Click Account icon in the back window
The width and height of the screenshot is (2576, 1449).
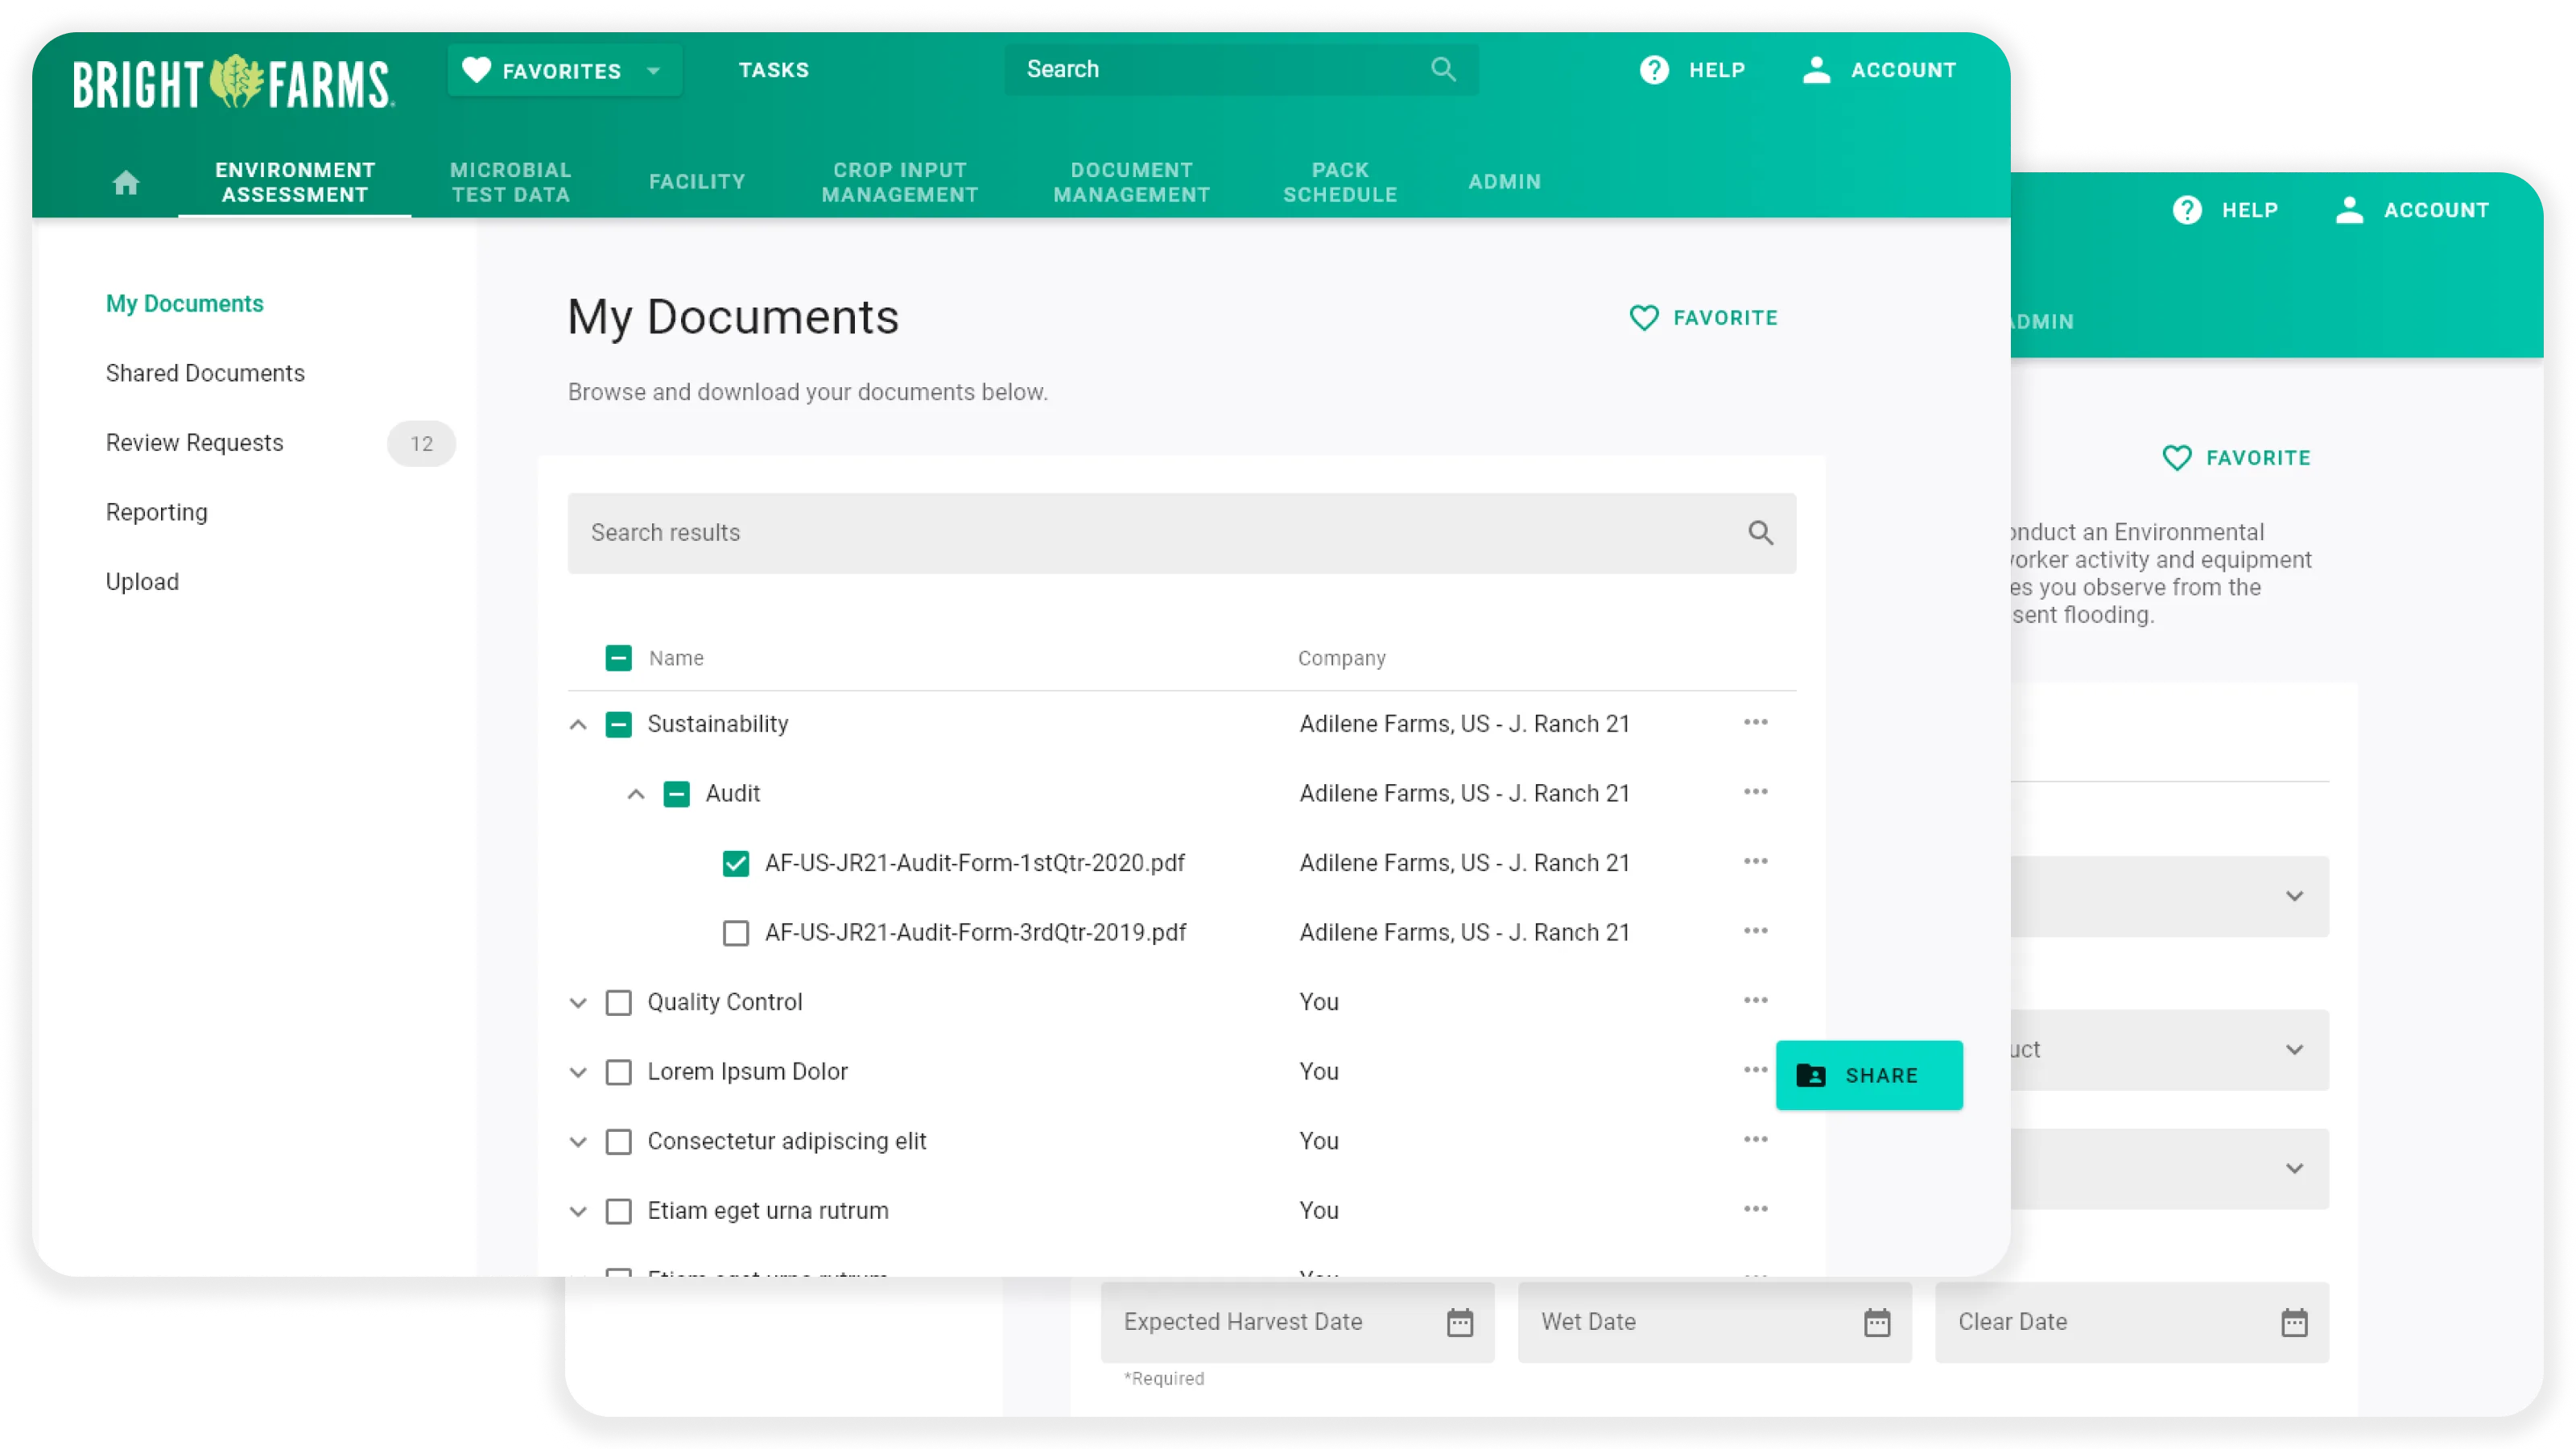pos(2349,210)
